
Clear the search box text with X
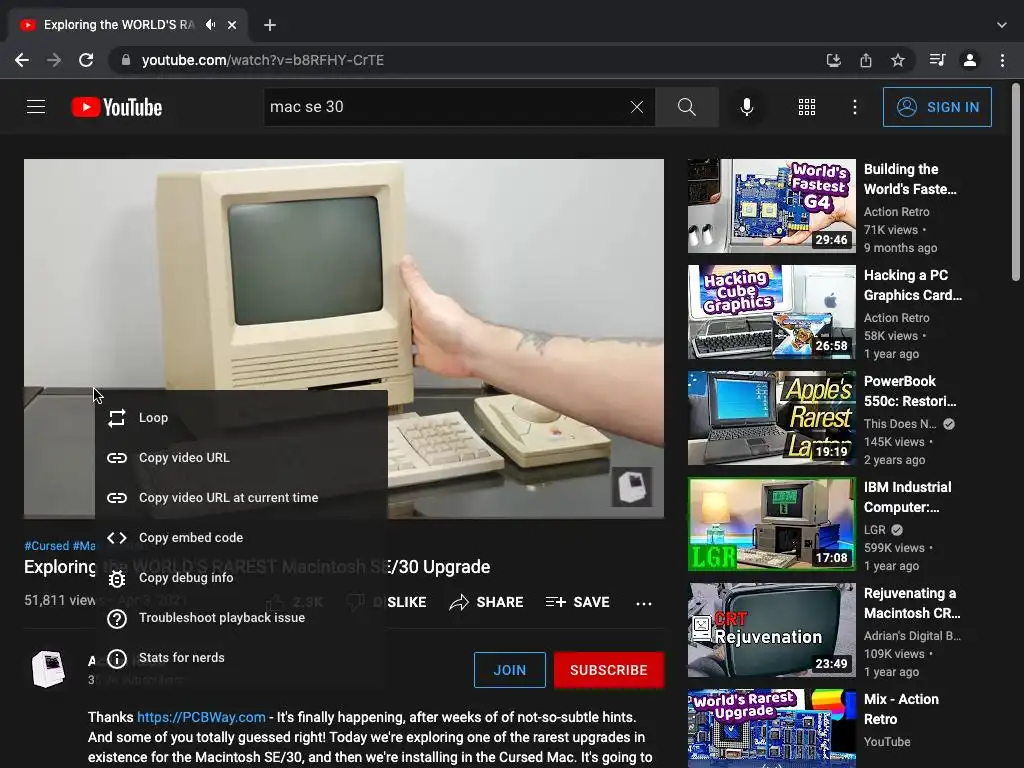pyautogui.click(x=637, y=106)
